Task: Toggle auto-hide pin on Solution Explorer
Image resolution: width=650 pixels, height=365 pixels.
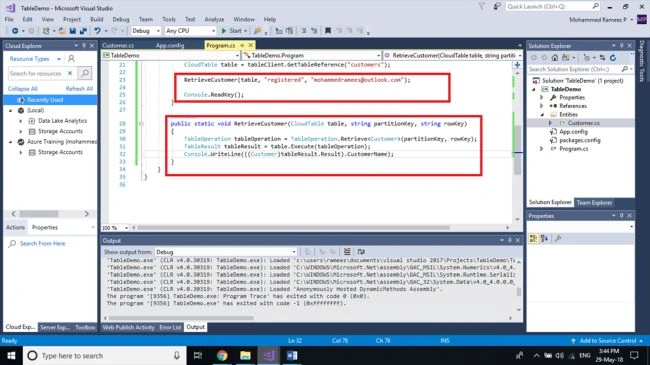Action: pos(621,46)
